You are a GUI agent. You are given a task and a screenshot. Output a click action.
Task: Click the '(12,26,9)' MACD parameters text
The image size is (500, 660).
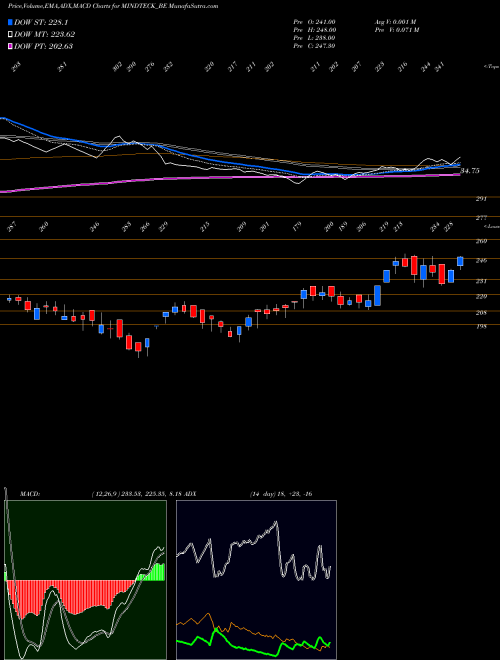[x=106, y=494]
